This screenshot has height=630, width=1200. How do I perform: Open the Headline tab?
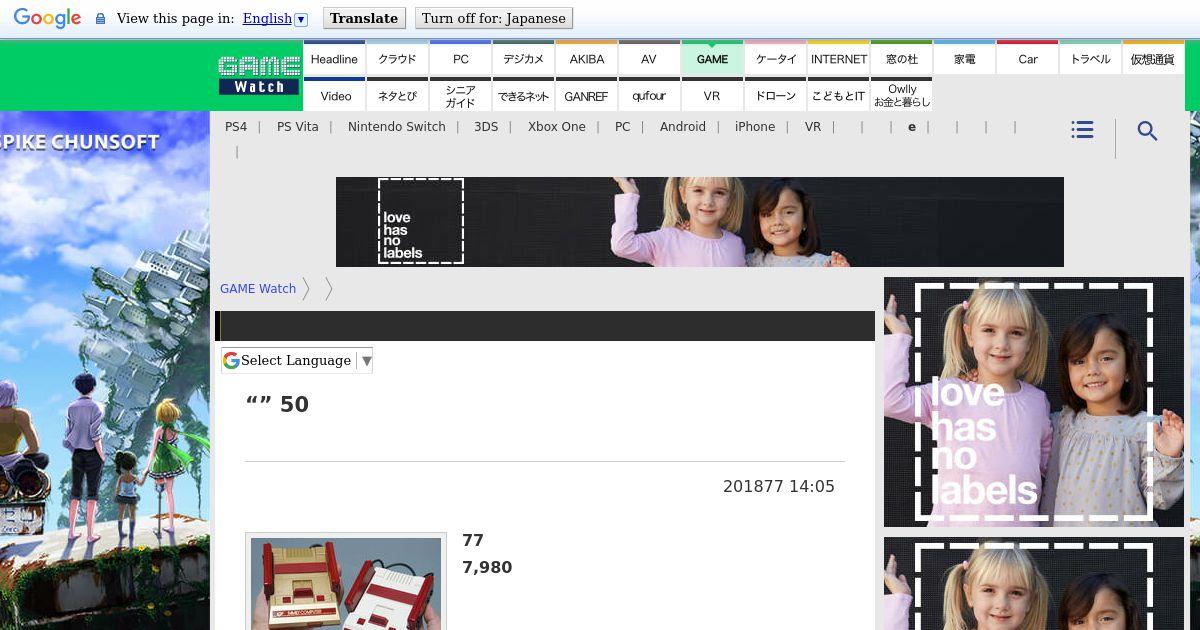click(334, 58)
